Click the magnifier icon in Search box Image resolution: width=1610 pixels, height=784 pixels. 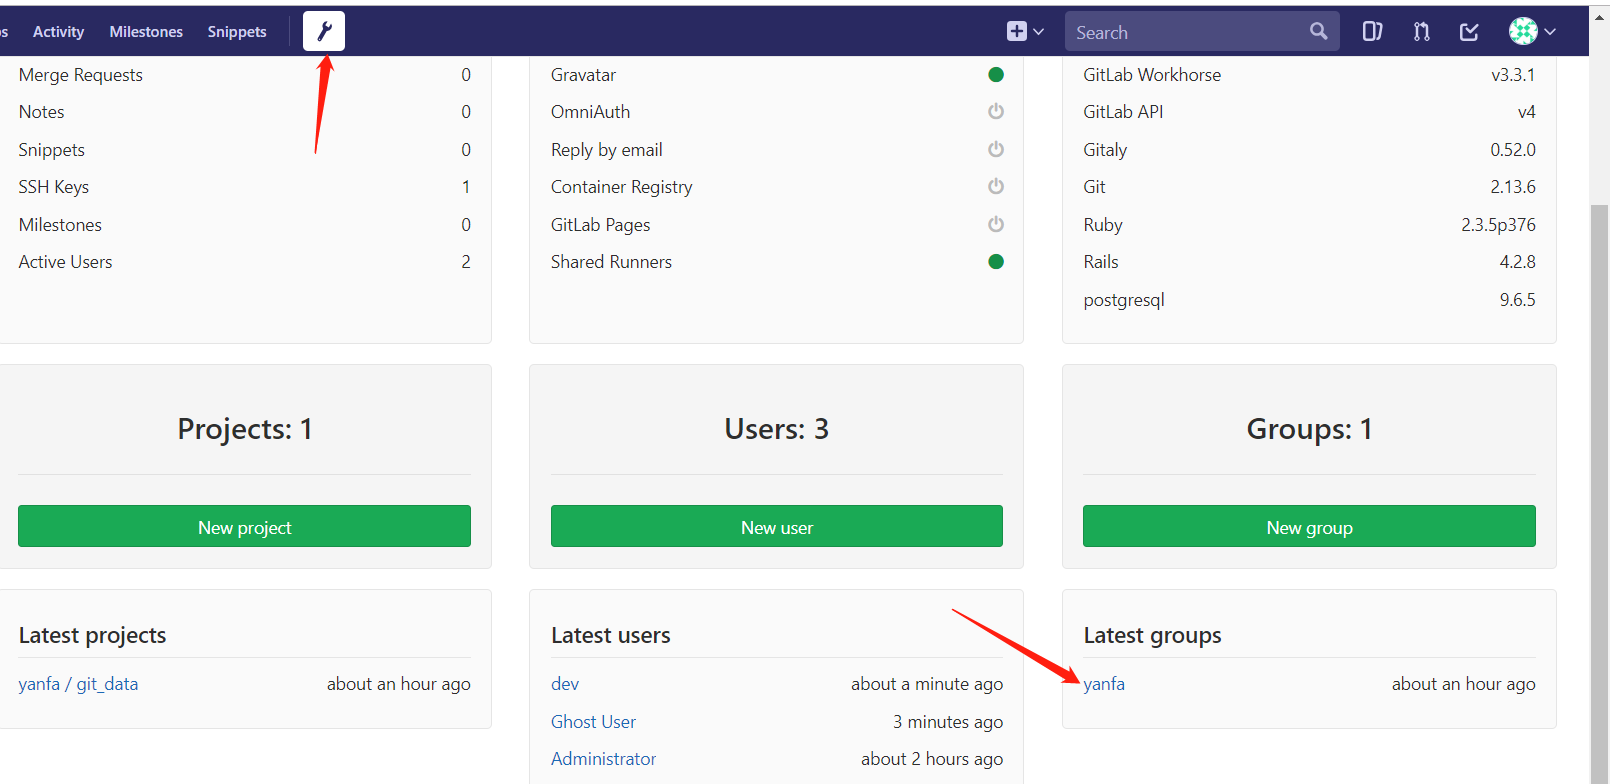click(x=1319, y=32)
